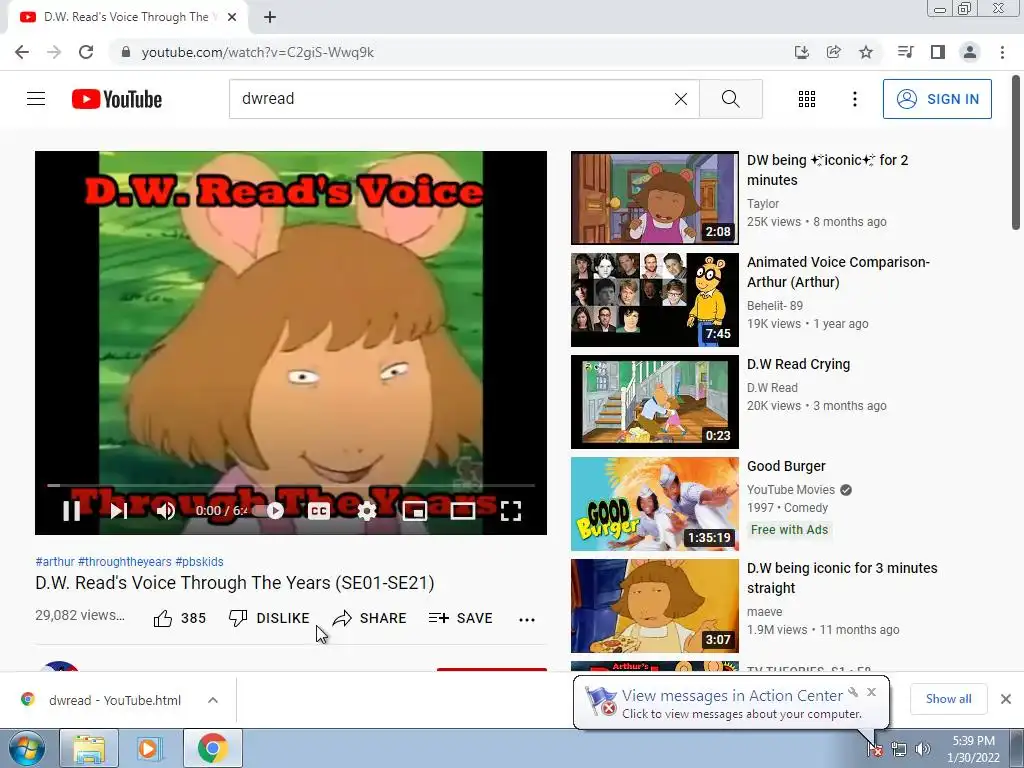The width and height of the screenshot is (1024, 768).
Task: Click the SIGN IN button
Action: [x=937, y=99]
